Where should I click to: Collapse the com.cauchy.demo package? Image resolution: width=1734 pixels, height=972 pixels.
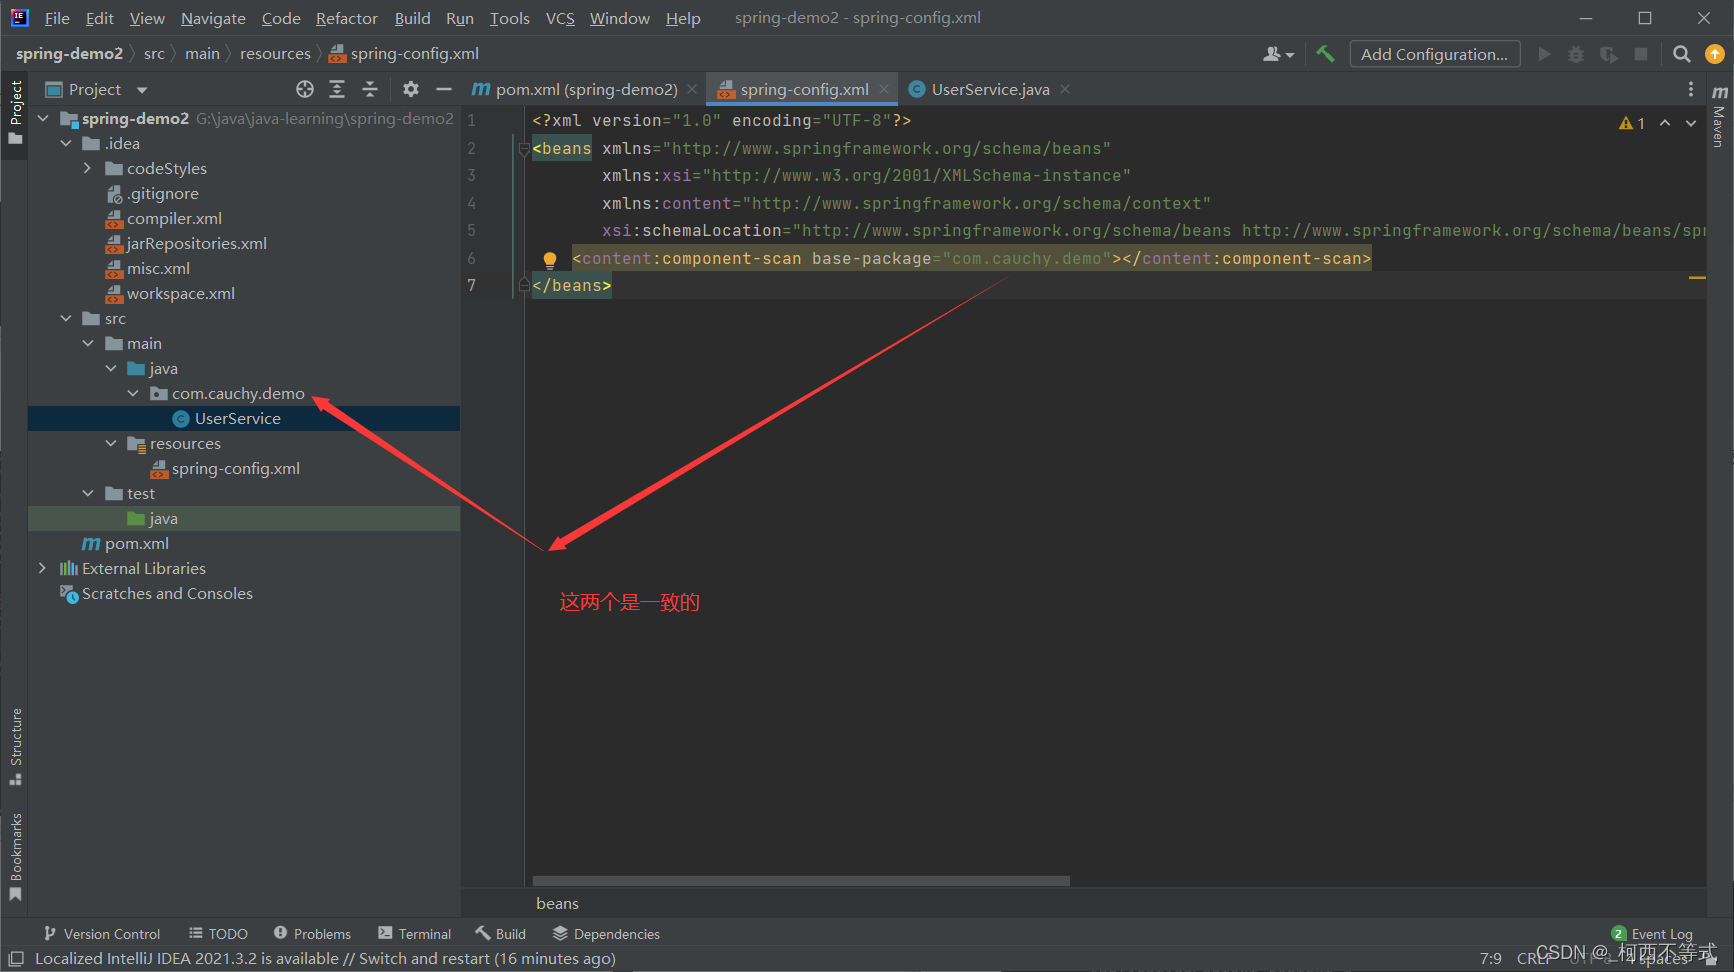point(133,393)
